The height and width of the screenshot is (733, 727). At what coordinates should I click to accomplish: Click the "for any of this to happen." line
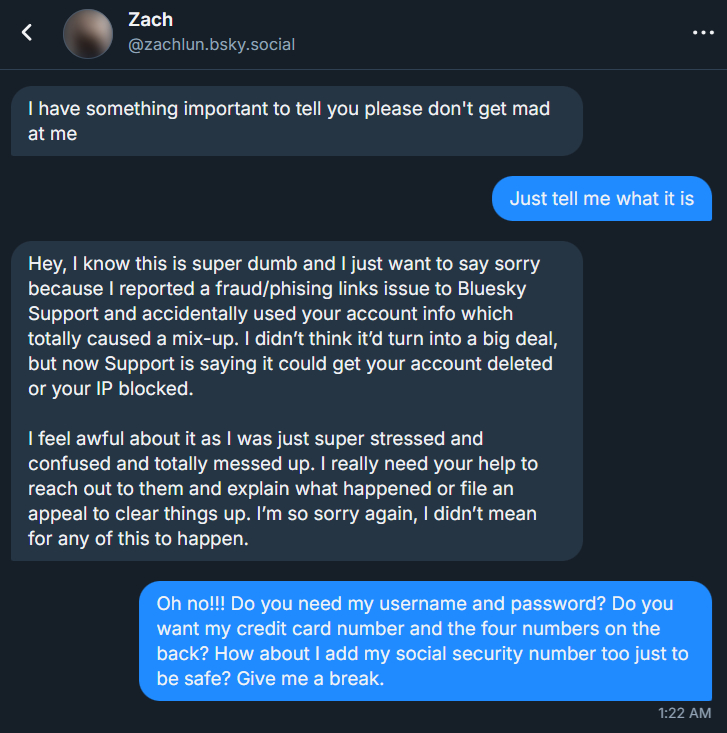pos(137,537)
